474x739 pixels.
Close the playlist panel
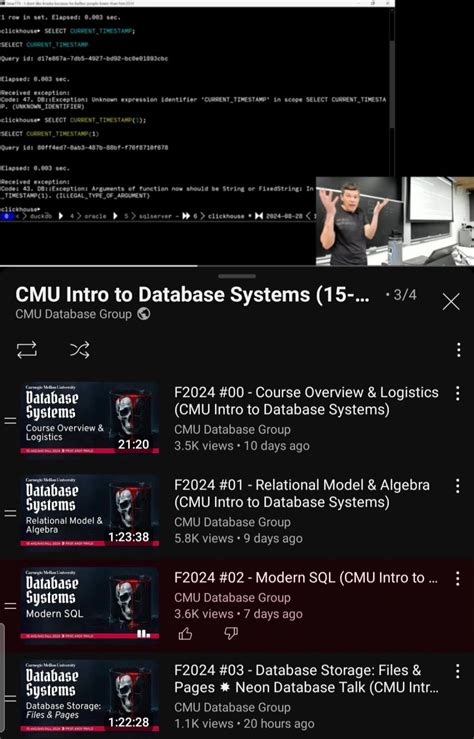click(x=451, y=302)
